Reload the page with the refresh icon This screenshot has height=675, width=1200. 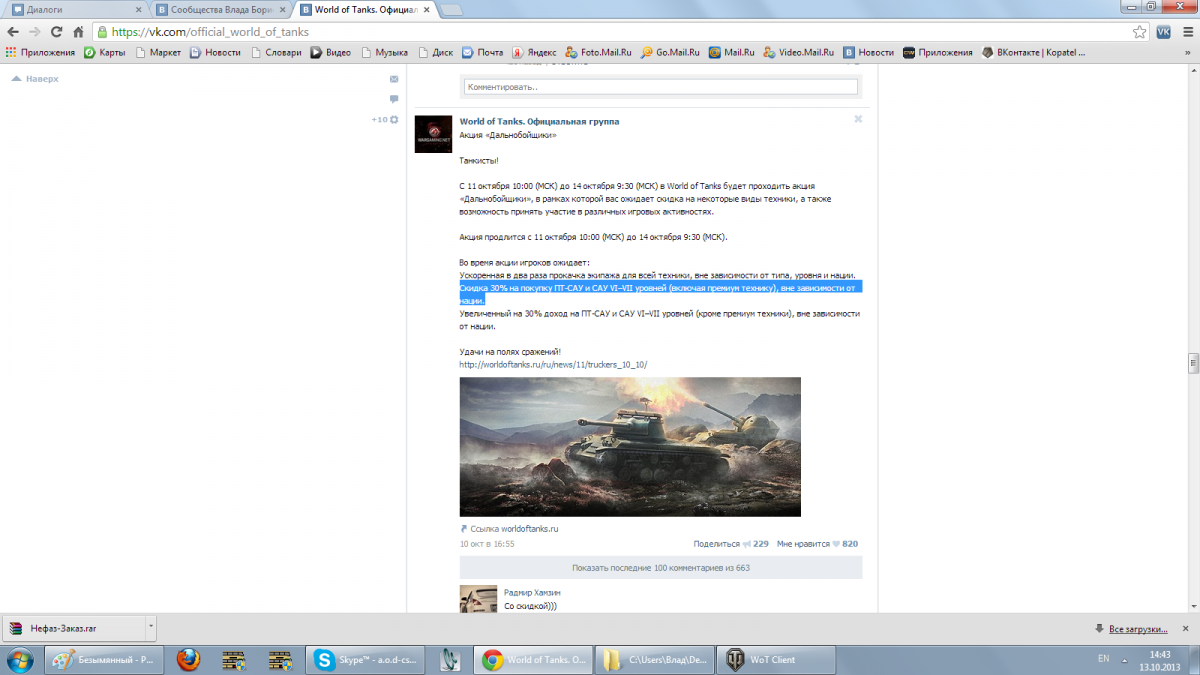(x=56, y=32)
